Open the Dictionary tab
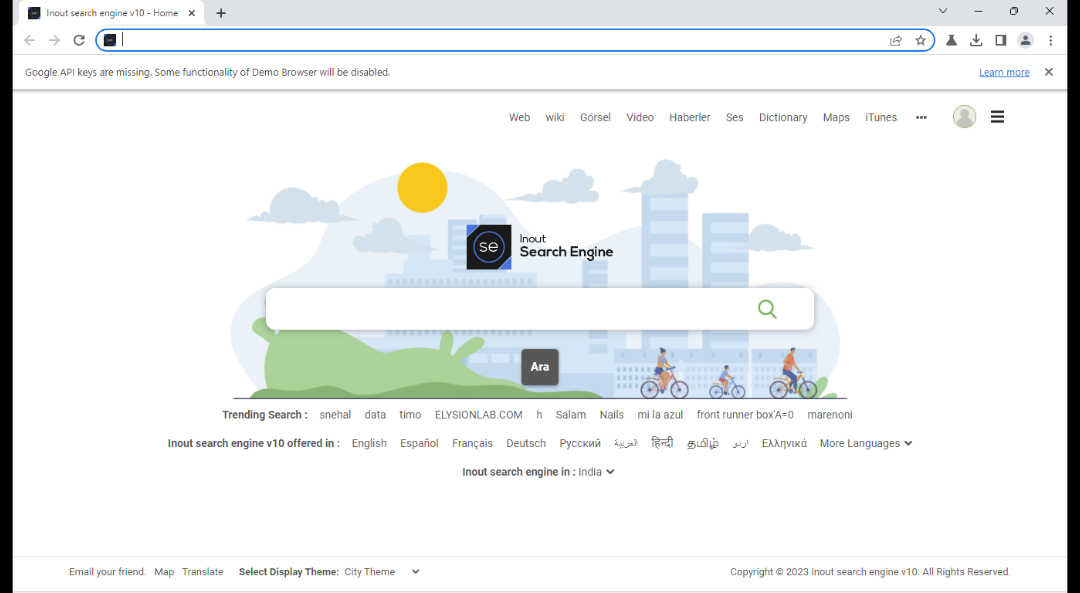Image resolution: width=1080 pixels, height=593 pixels. [783, 118]
